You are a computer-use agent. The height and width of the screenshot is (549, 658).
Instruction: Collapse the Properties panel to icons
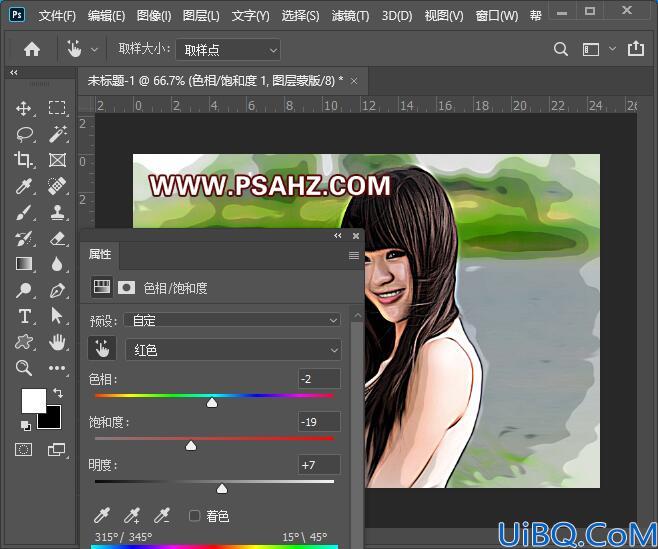[x=338, y=236]
